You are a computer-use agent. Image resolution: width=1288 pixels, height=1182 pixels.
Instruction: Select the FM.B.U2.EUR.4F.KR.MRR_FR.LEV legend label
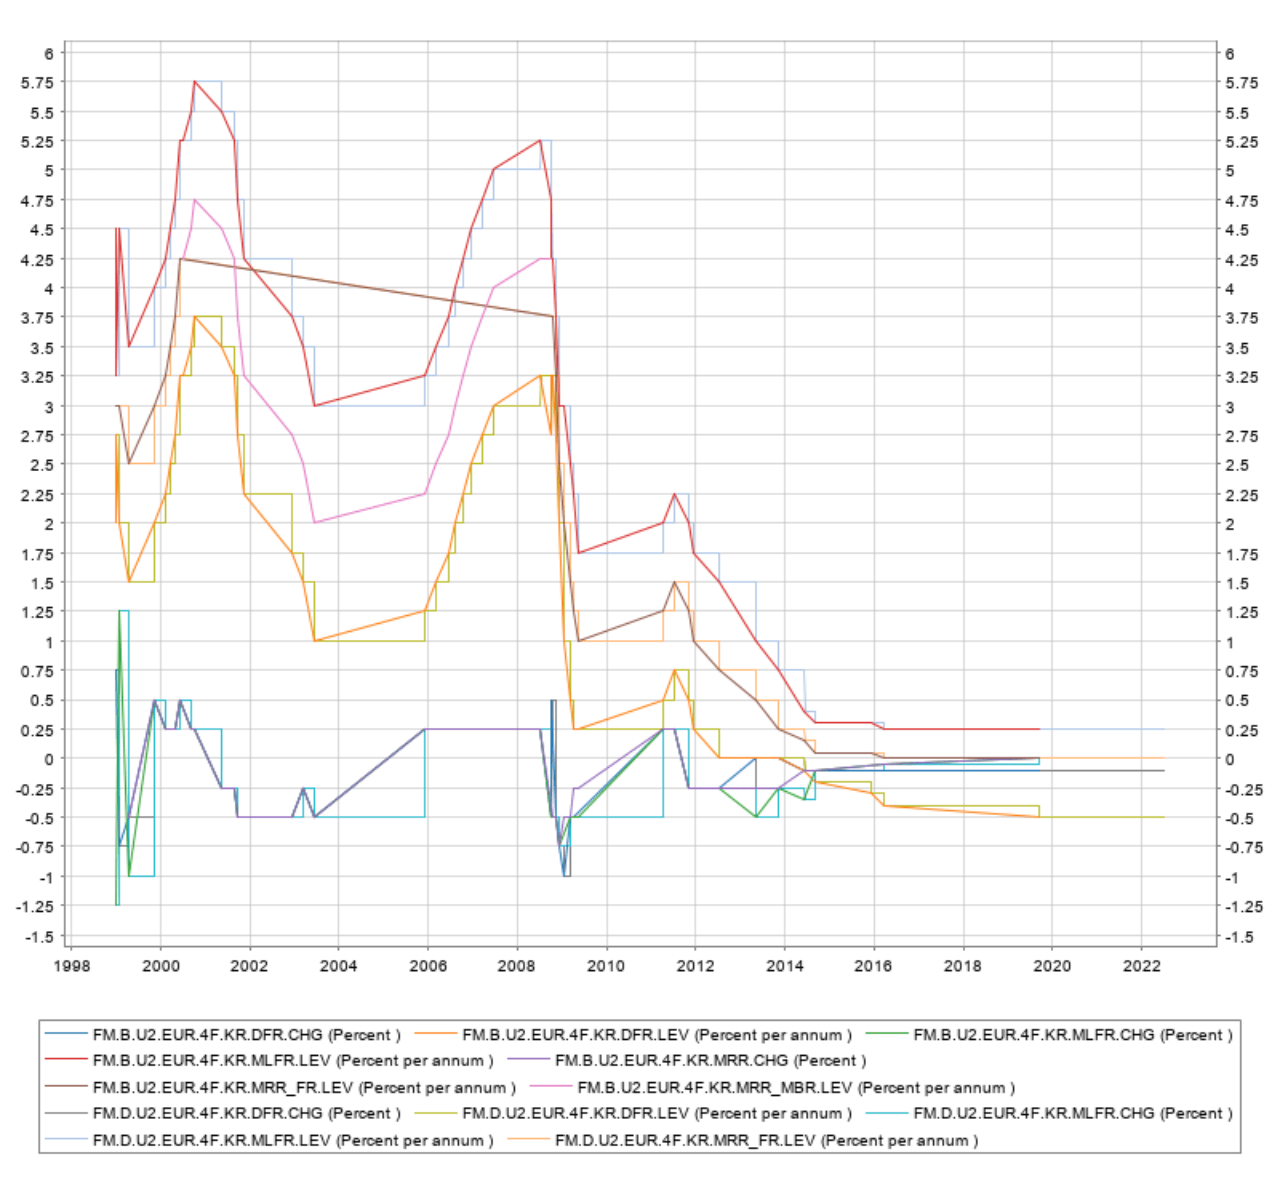pyautogui.click(x=304, y=1087)
